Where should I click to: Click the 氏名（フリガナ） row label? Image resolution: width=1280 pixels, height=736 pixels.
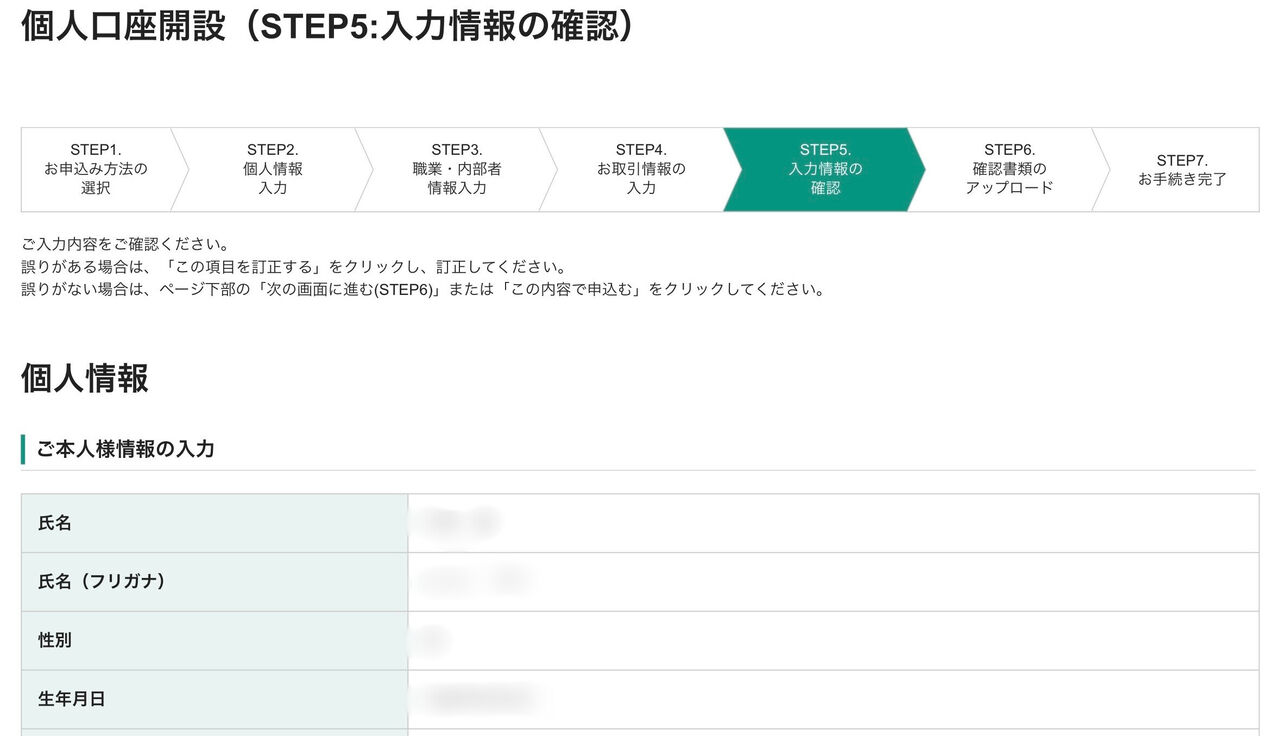pyautogui.click(x=101, y=581)
